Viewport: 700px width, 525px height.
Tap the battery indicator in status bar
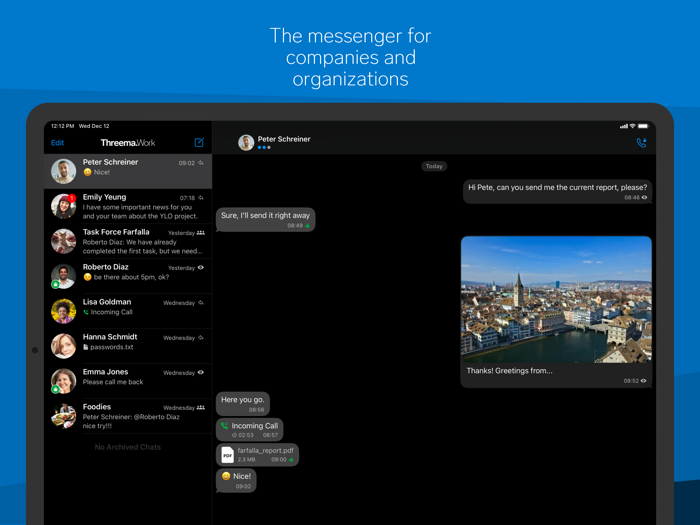(x=643, y=126)
